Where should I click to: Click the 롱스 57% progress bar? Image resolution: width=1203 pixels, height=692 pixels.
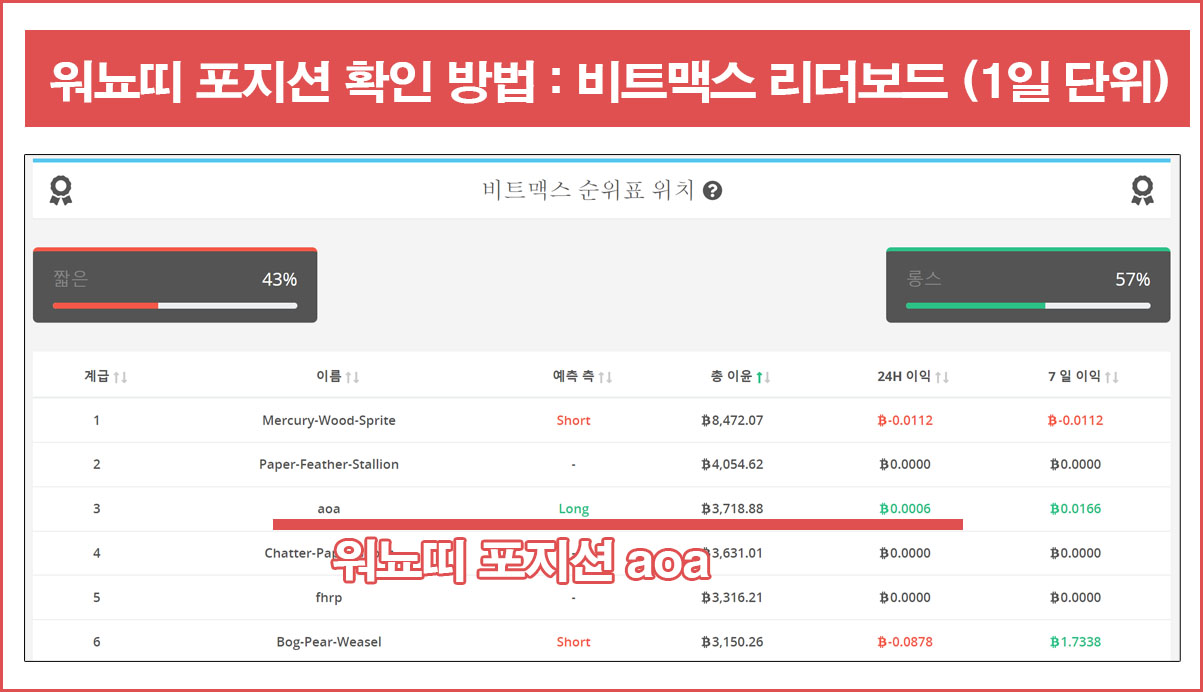(1028, 305)
